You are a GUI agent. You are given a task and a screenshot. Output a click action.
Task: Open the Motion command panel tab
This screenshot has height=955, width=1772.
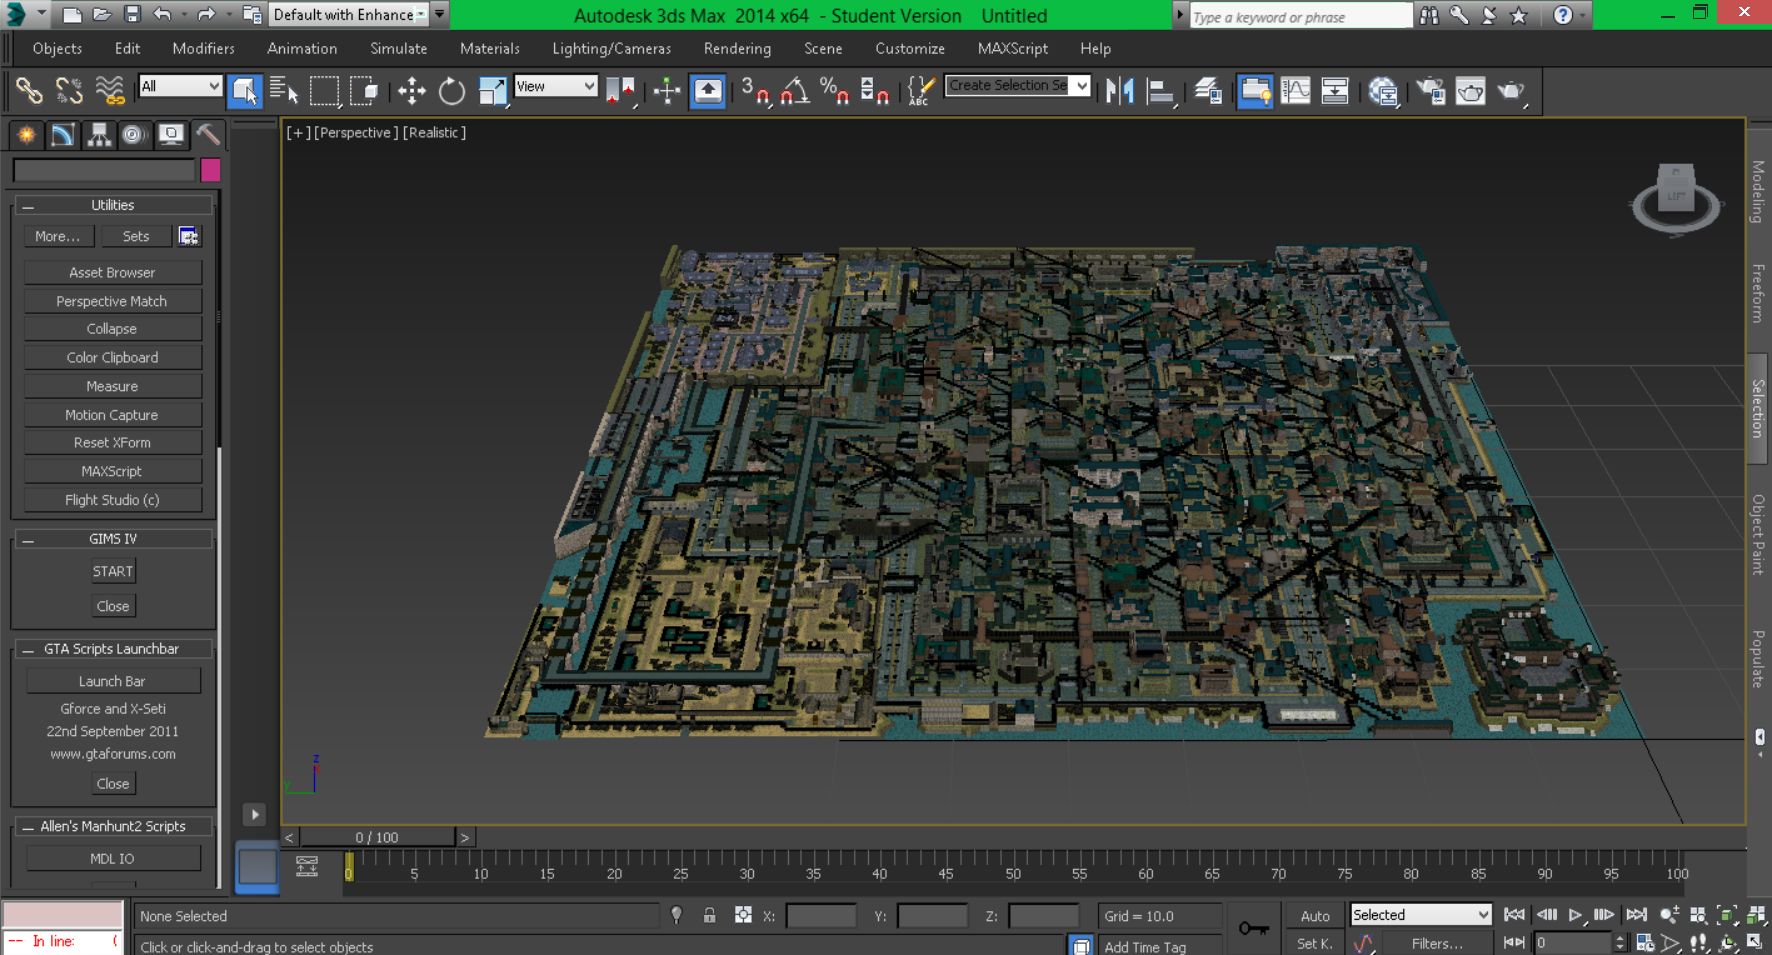[134, 134]
